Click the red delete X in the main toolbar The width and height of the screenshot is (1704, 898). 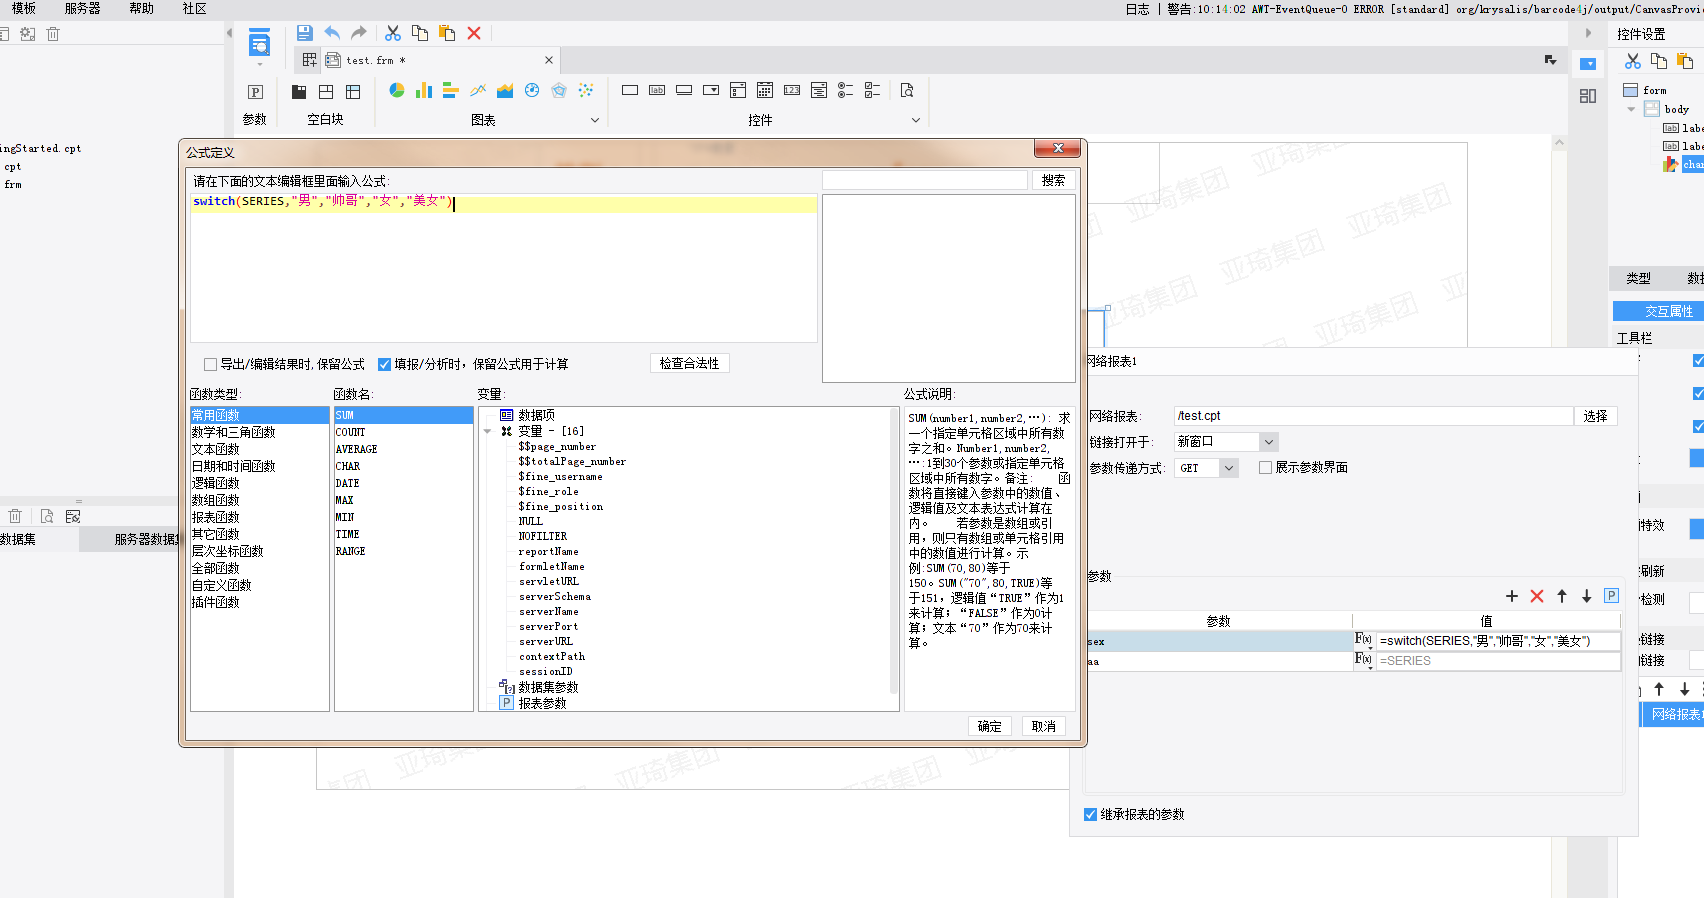[474, 33]
